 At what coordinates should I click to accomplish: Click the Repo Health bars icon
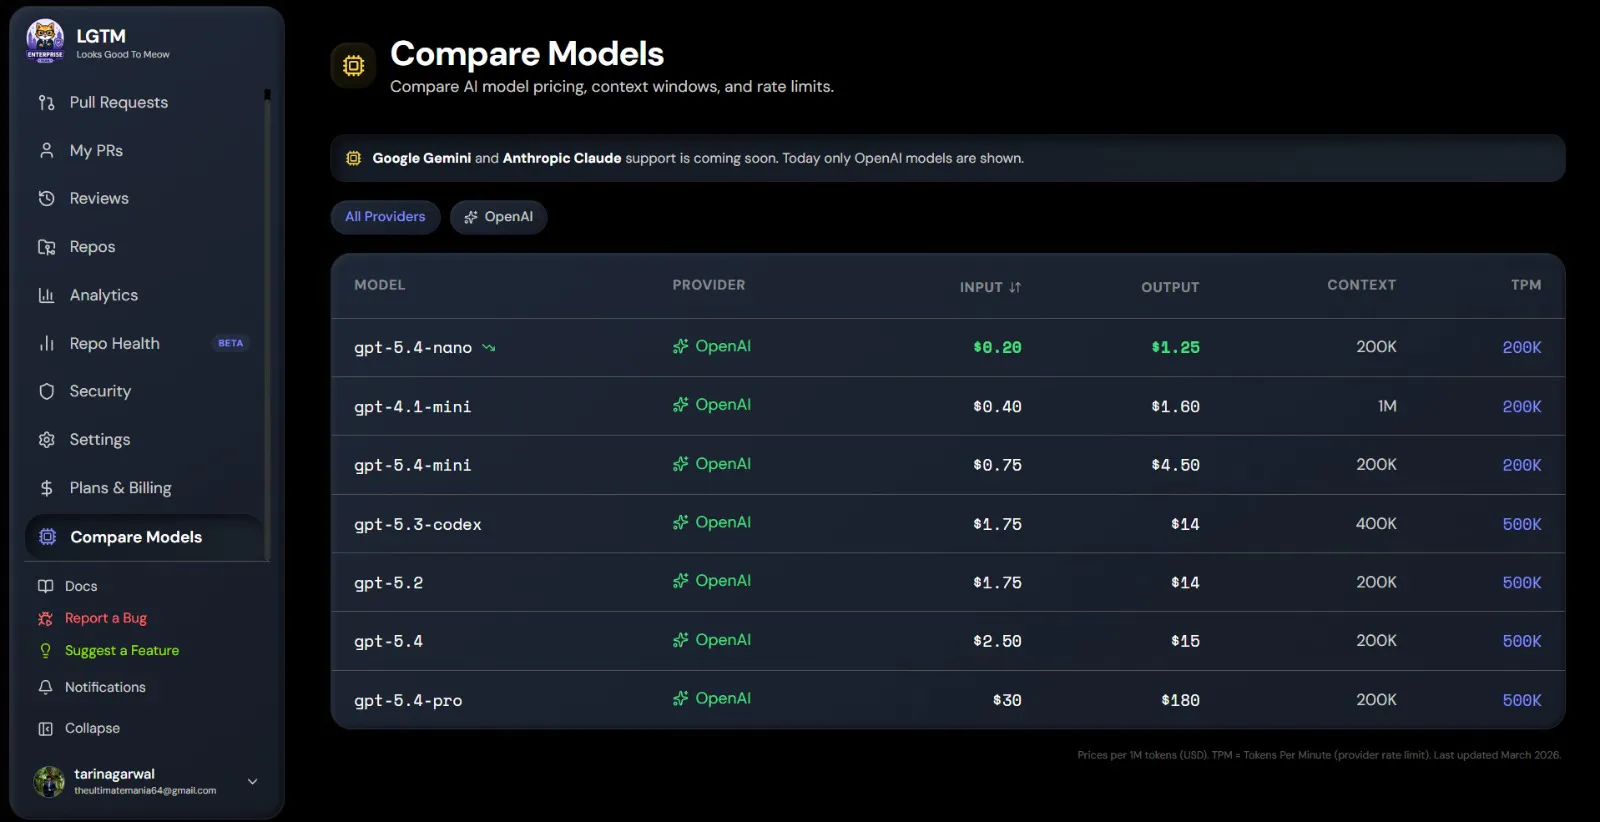click(x=46, y=343)
